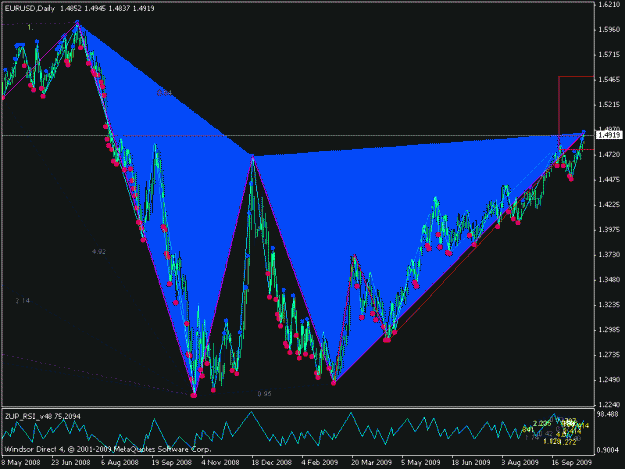
Task: Click the 1.4225 price axis label
Action: point(609,204)
